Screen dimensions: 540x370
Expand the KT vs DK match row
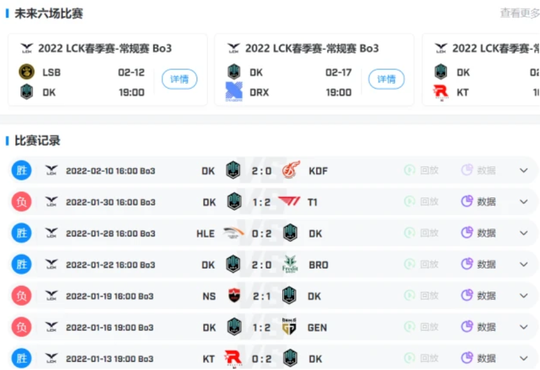click(524, 358)
